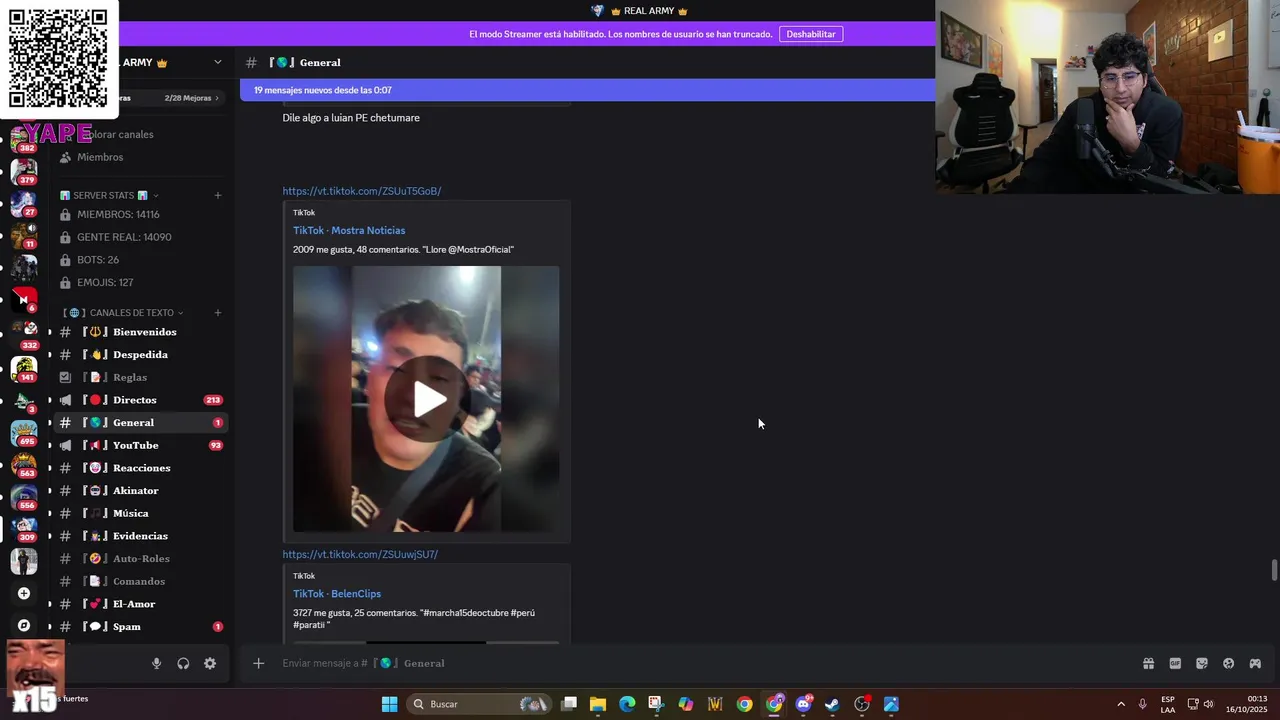Open the gift Nitro icon
The height and width of the screenshot is (720, 1280).
[1148, 663]
